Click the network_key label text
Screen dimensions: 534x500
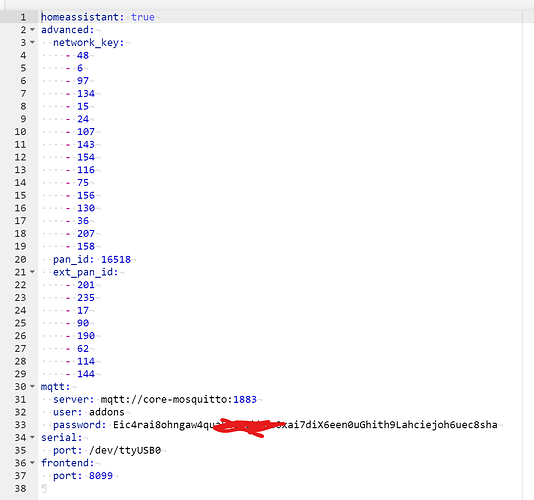[x=88, y=43]
